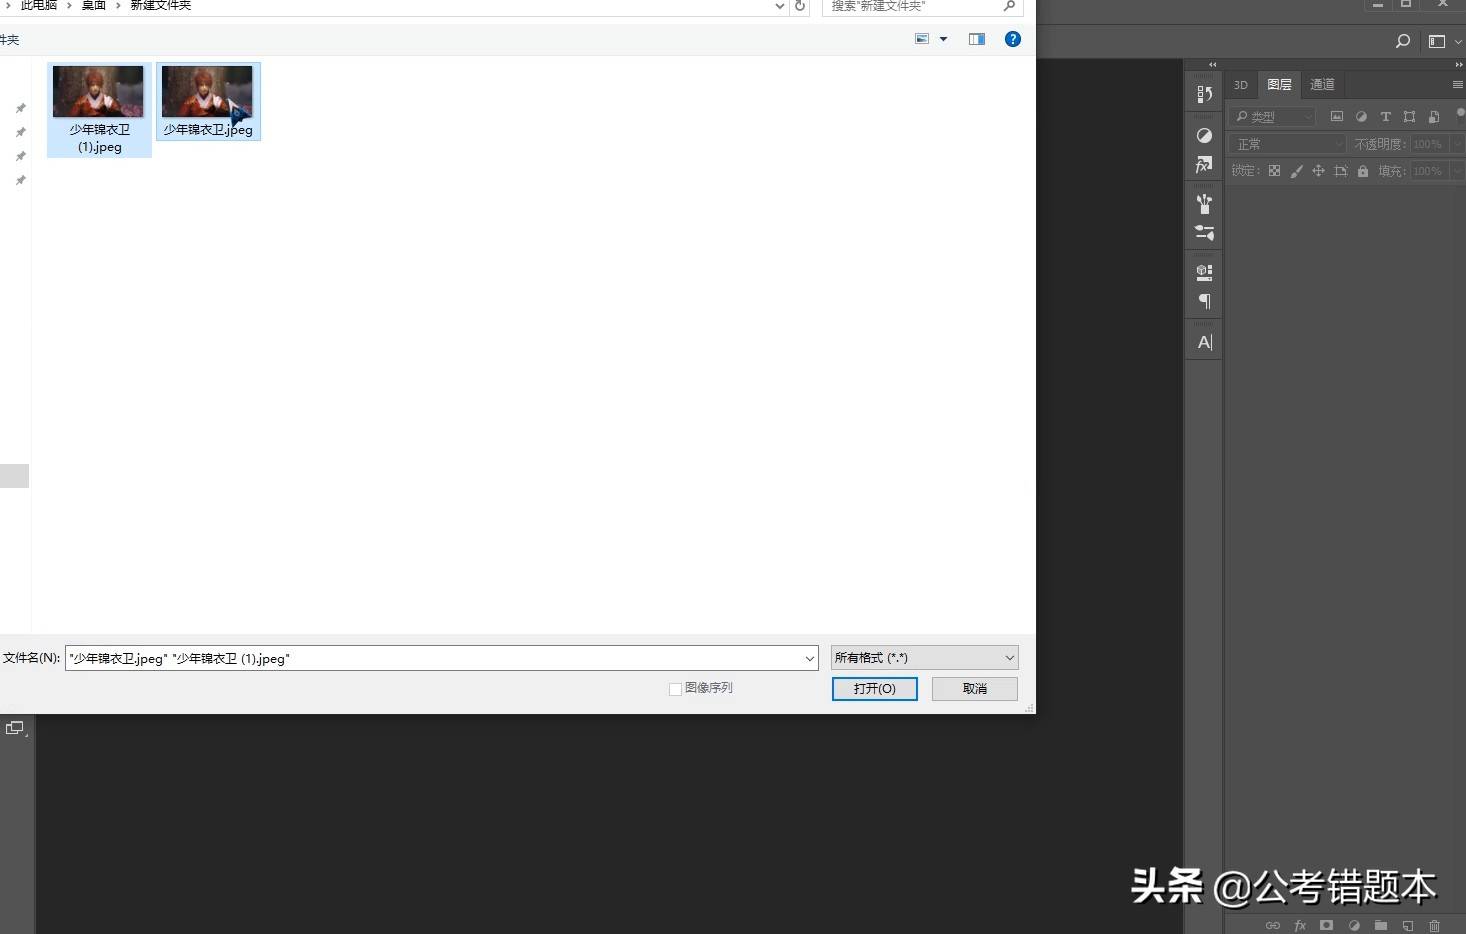Screen dimensions: 1466x934
Task: Expand the 所有格式 file type dropdown
Action: (924, 658)
